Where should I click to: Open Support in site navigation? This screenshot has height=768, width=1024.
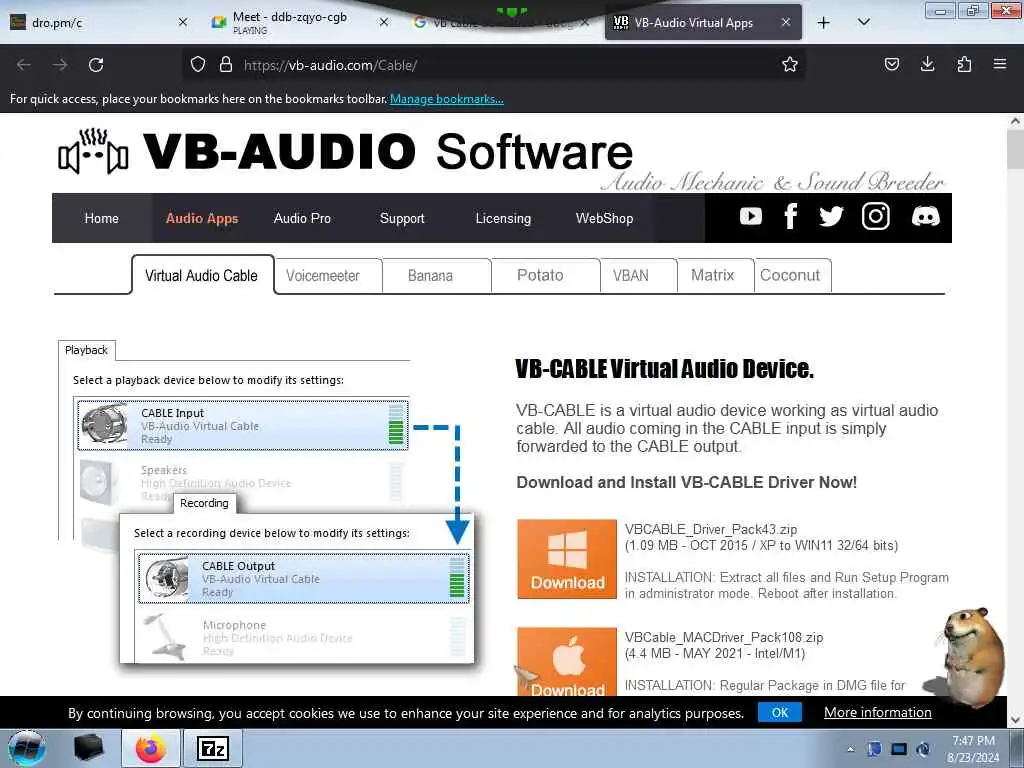[402, 218]
